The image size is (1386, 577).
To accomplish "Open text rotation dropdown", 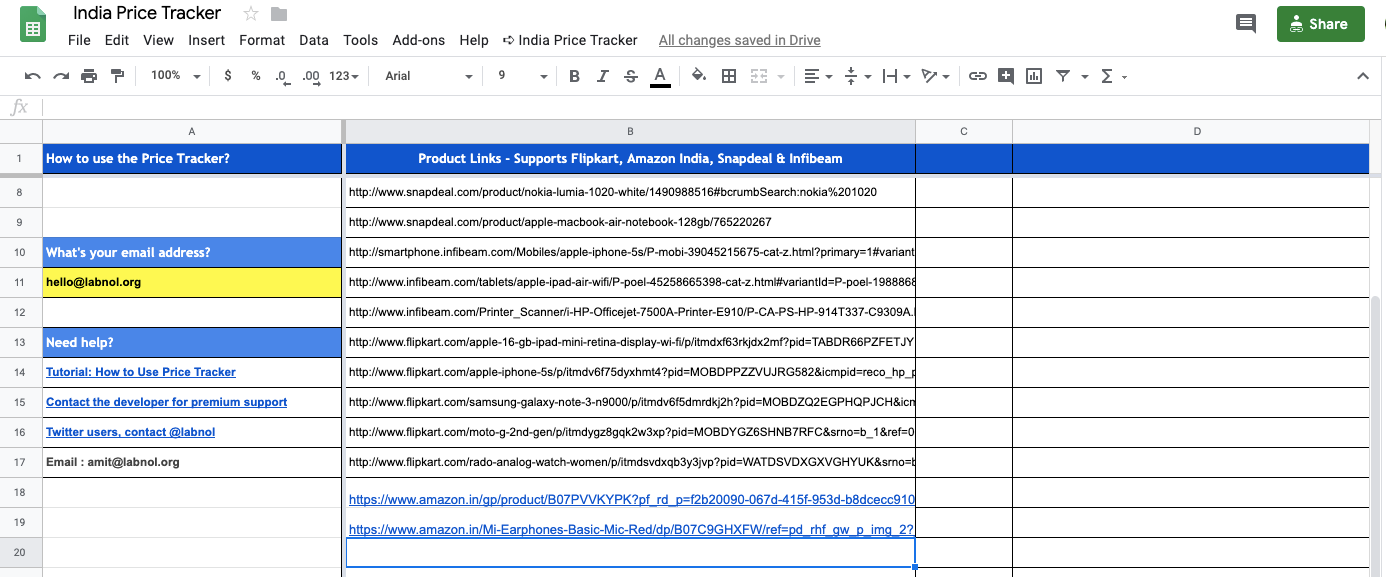I will pyautogui.click(x=935, y=76).
